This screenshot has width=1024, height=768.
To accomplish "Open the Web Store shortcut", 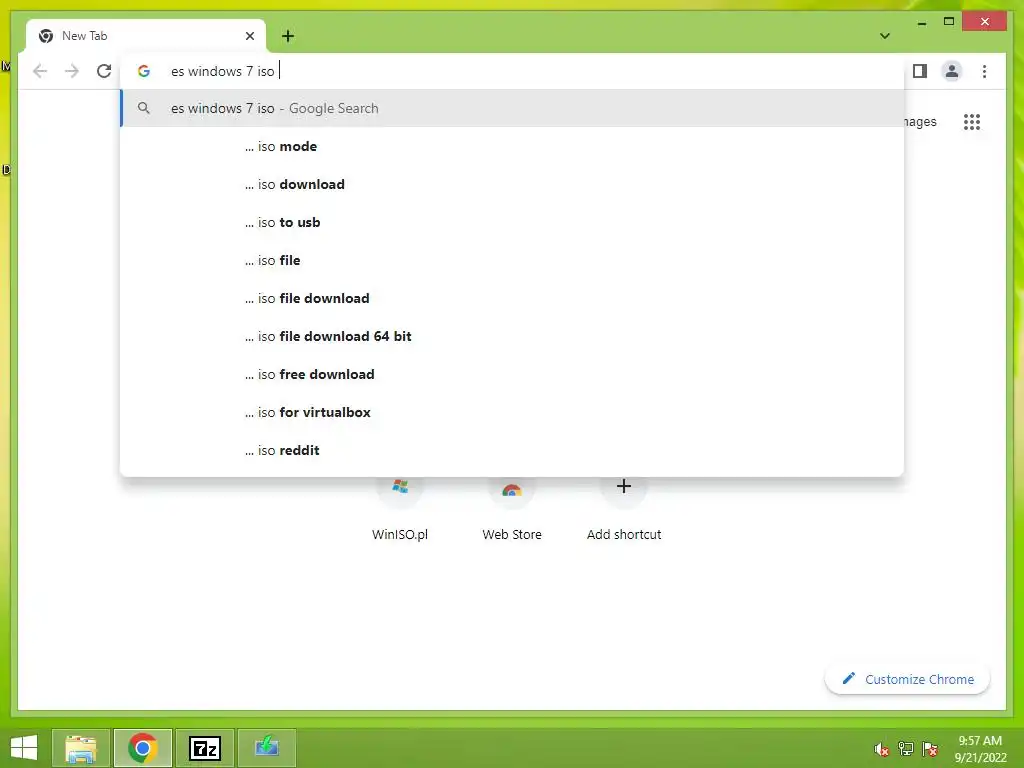I will click(x=512, y=509).
